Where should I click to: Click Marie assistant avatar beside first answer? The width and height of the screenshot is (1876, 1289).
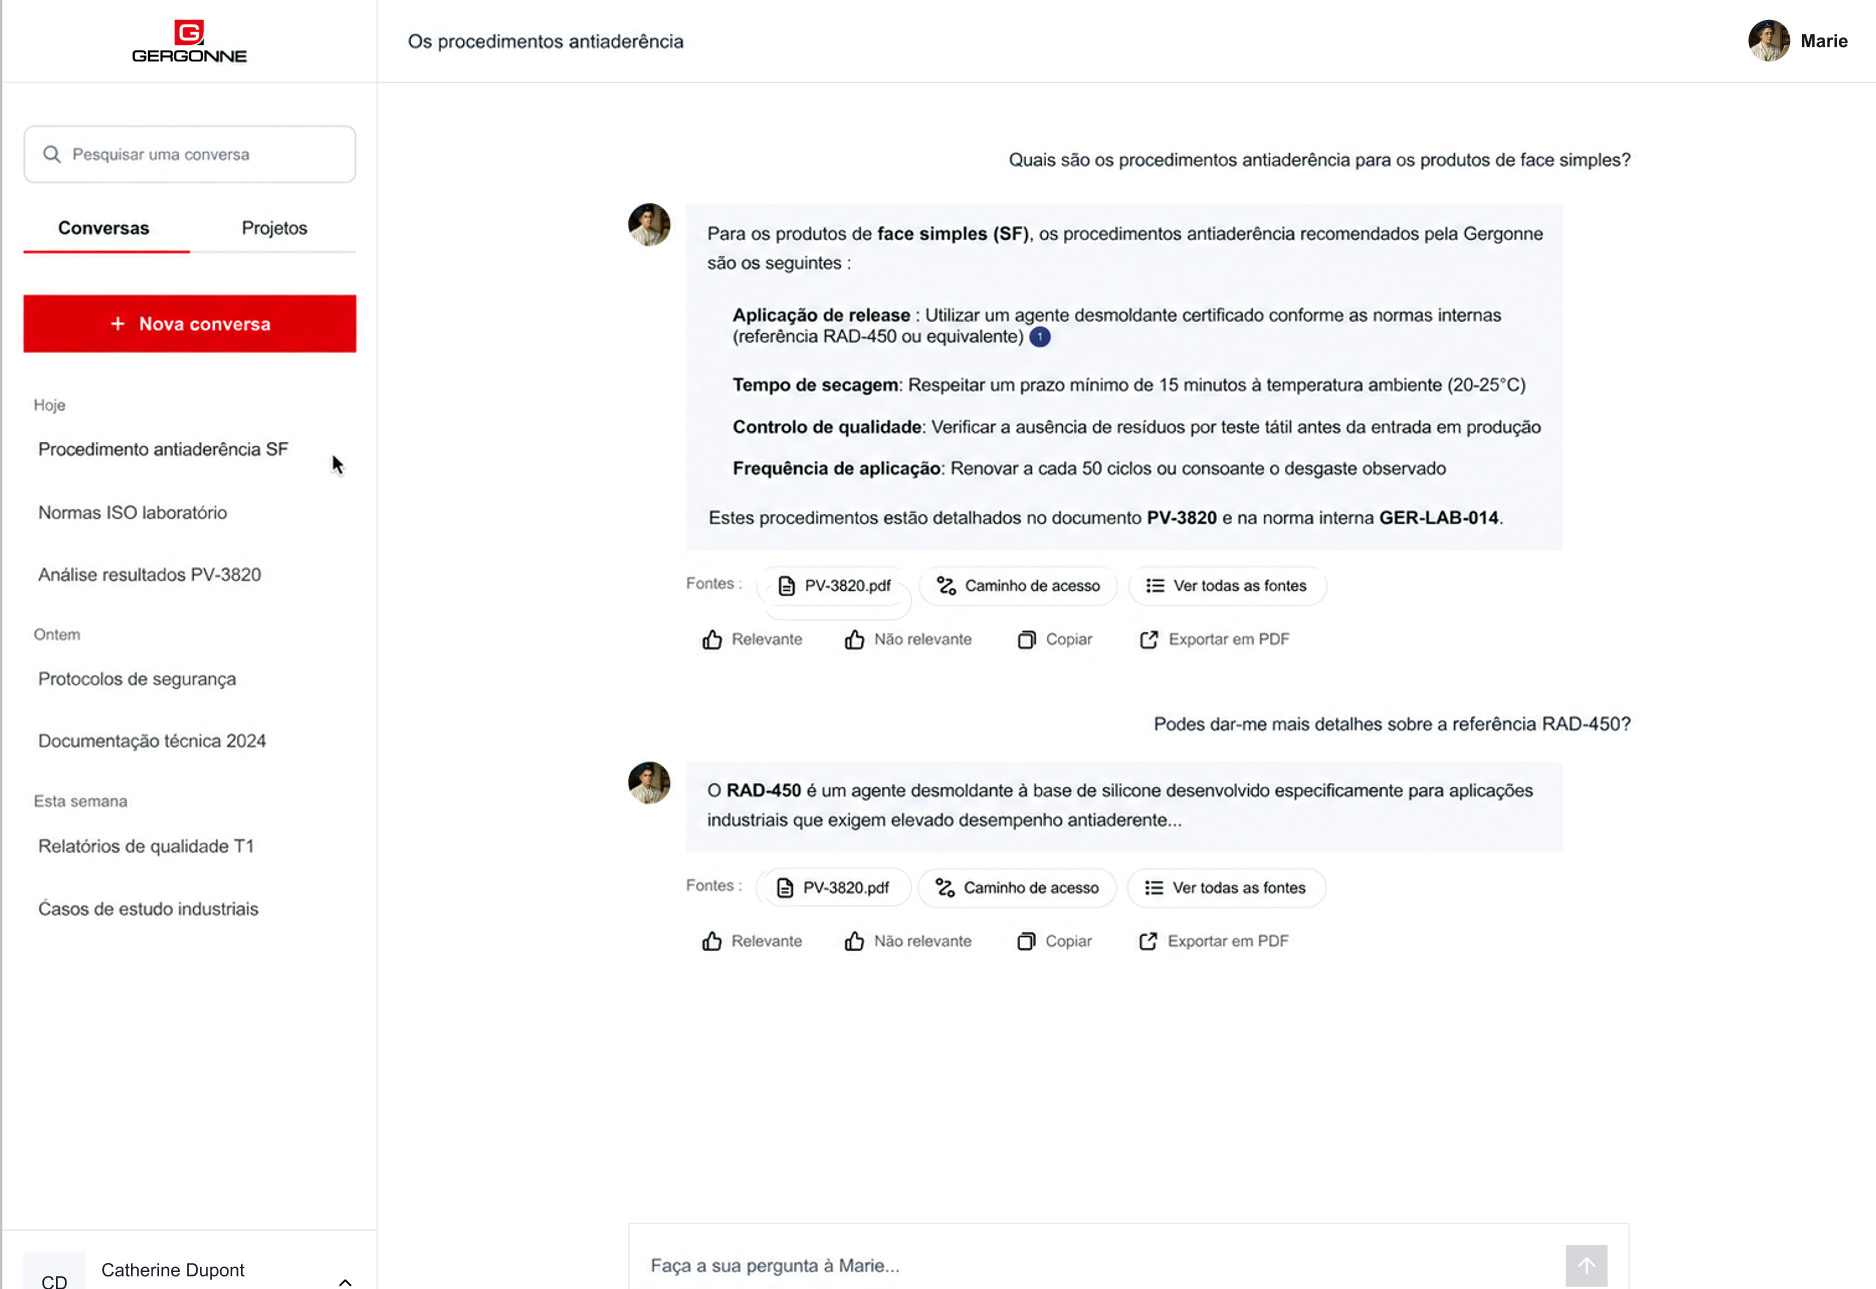(649, 225)
